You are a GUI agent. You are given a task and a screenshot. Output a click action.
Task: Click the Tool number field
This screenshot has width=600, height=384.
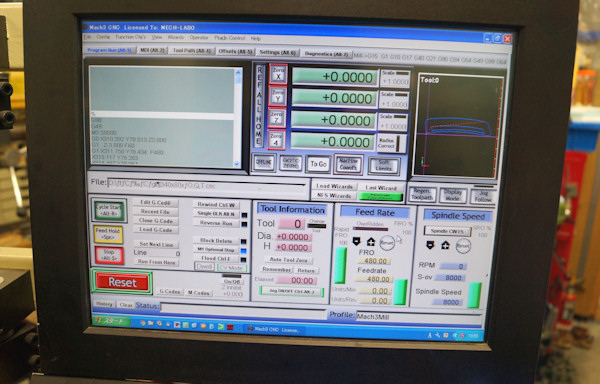[292, 224]
